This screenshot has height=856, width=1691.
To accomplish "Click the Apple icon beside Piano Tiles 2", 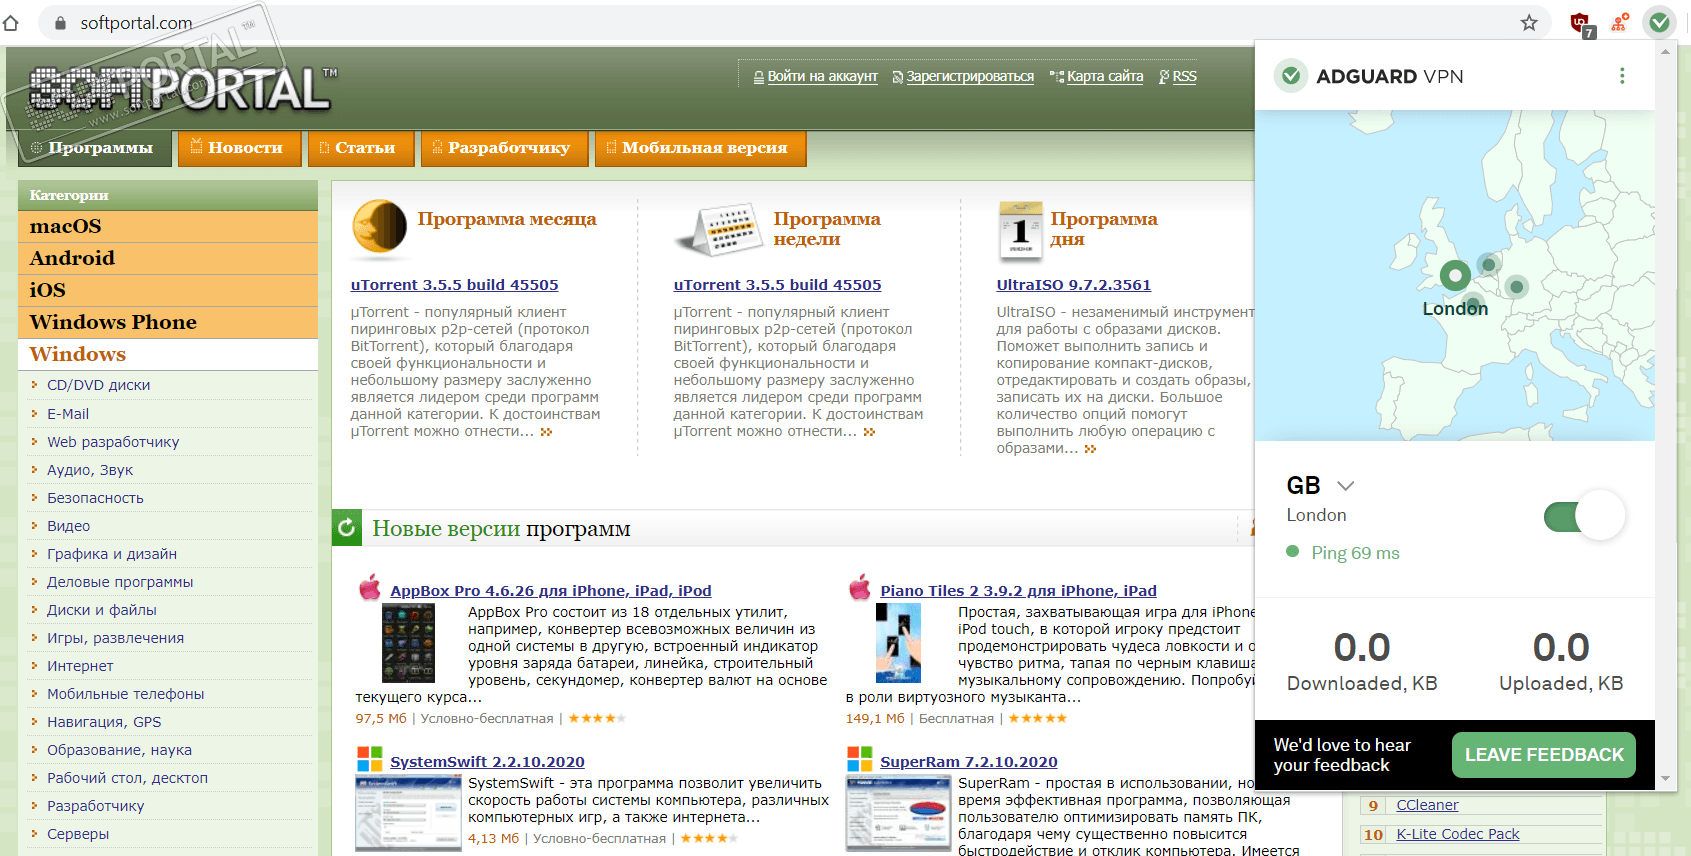I will click(860, 587).
